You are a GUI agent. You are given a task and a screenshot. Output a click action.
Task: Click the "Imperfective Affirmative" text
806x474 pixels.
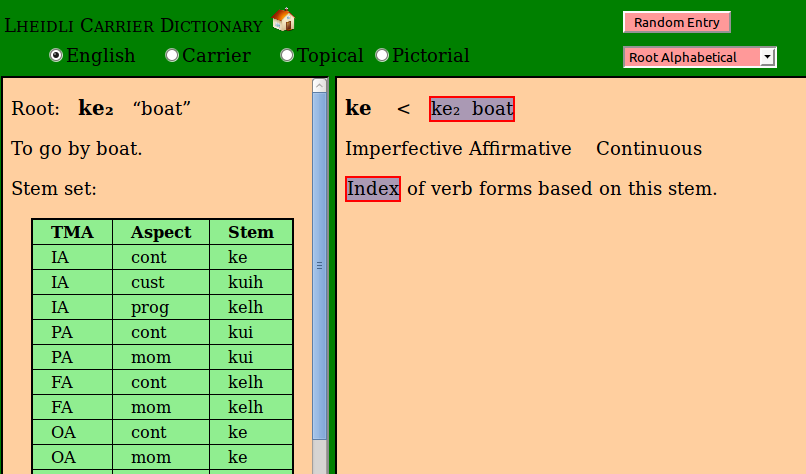pos(458,149)
